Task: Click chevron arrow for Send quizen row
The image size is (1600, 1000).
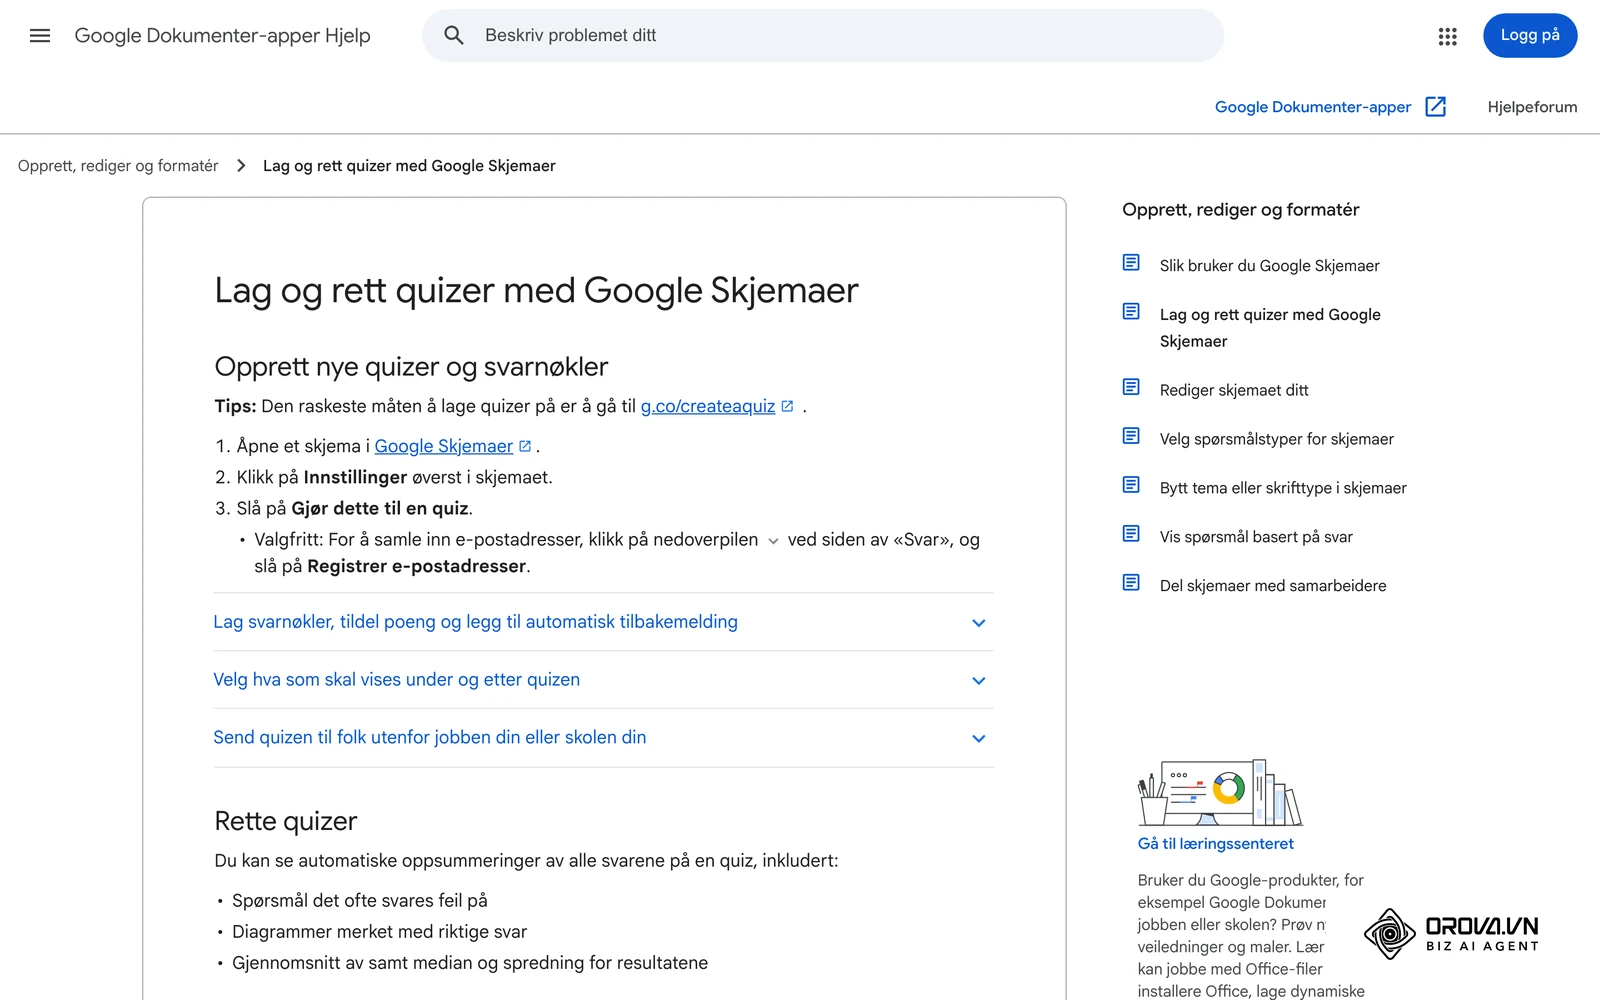Action: click(x=979, y=739)
